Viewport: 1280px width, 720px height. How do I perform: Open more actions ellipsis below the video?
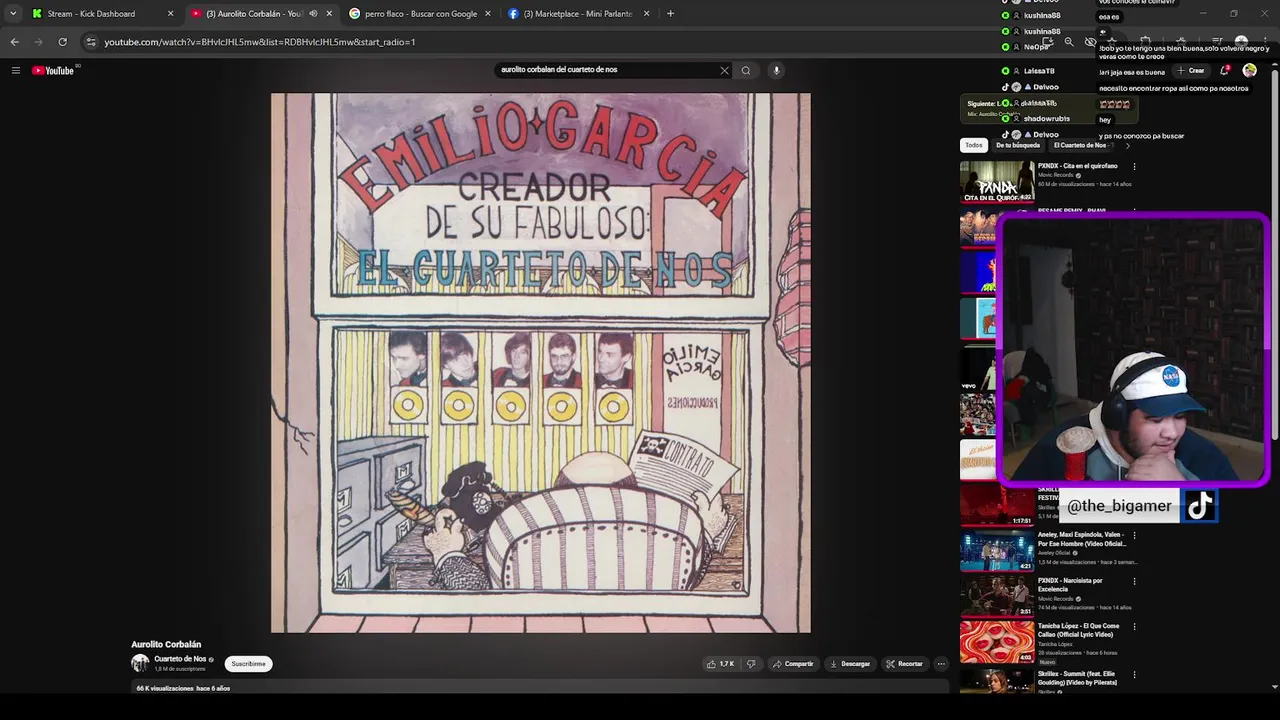coord(940,664)
